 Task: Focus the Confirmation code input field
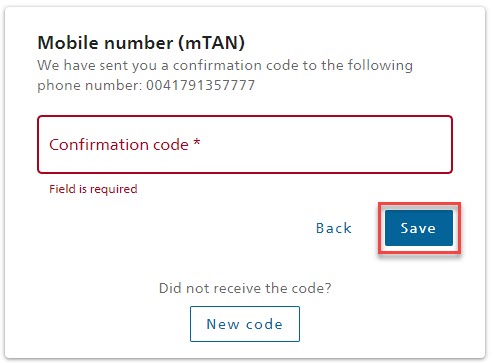click(x=245, y=145)
